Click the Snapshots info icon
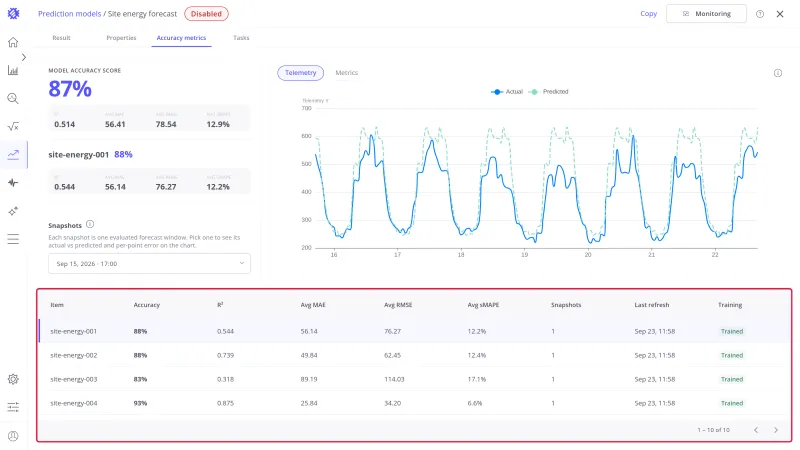Image resolution: width=800 pixels, height=450 pixels. click(90, 224)
